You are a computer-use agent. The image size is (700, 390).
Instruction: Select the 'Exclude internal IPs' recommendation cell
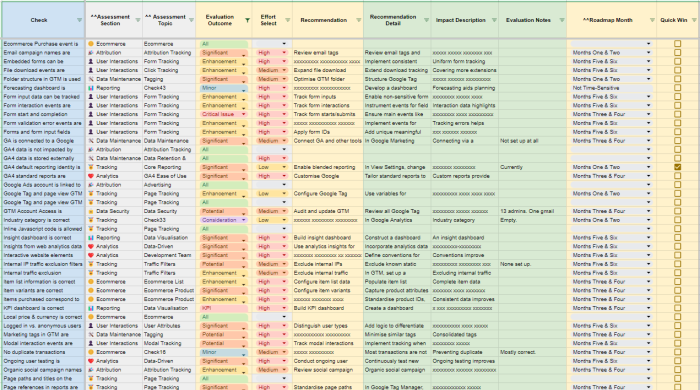[x=328, y=264]
